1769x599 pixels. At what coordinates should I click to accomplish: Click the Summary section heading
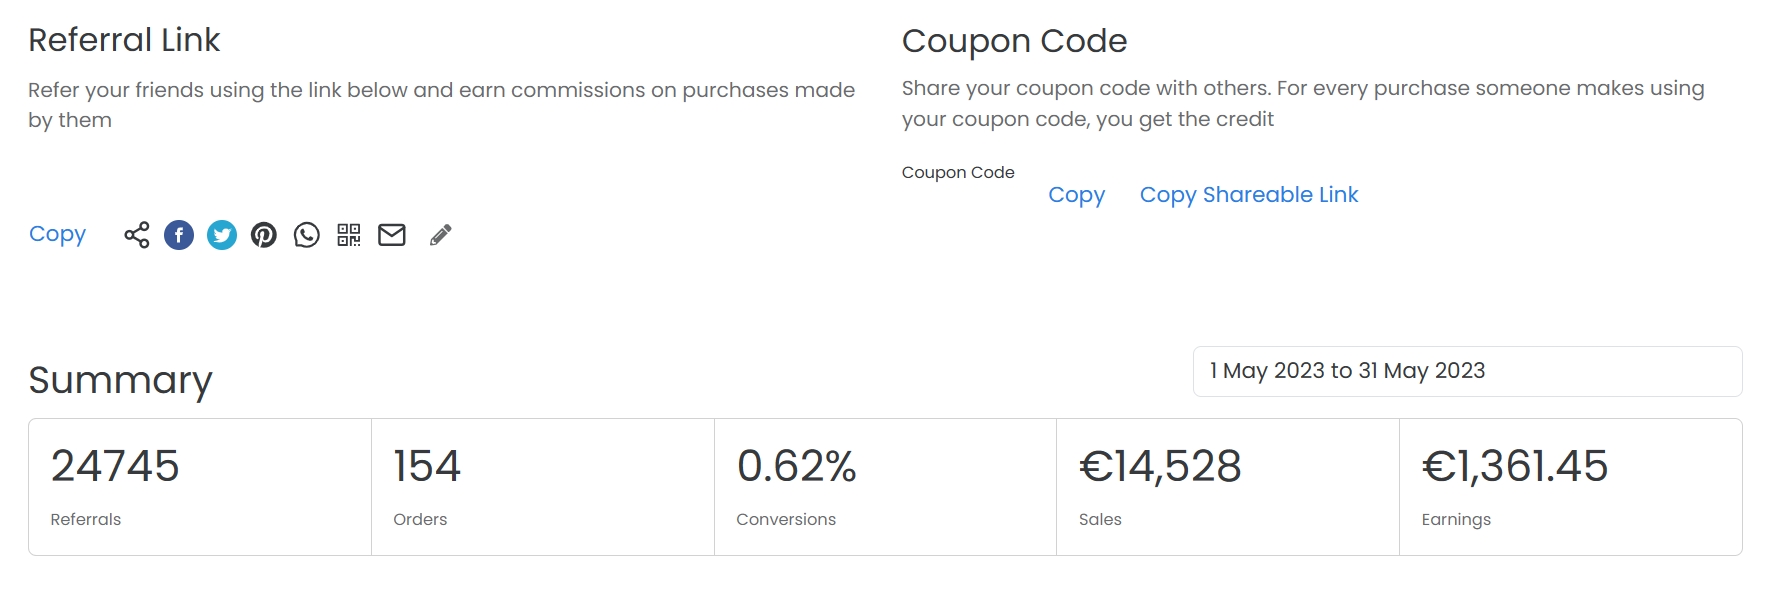[120, 380]
